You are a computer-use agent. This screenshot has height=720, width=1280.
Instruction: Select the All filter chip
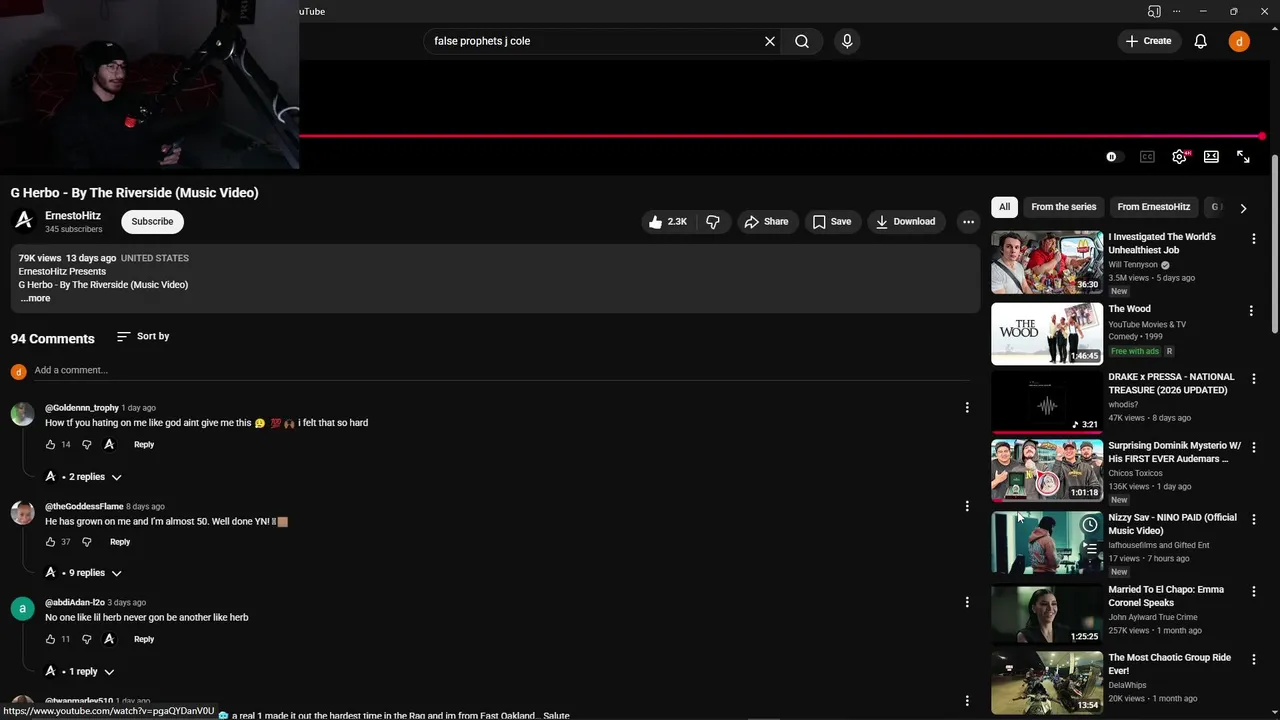1004,207
